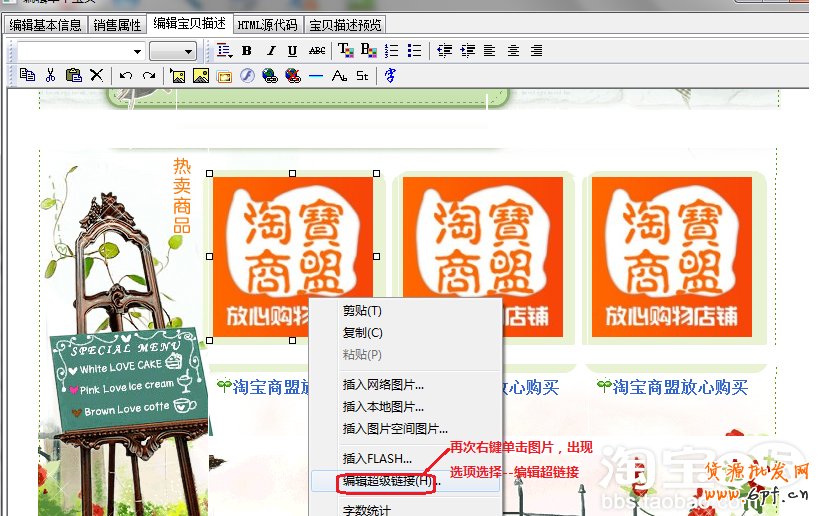Undo the last edit

point(125,75)
